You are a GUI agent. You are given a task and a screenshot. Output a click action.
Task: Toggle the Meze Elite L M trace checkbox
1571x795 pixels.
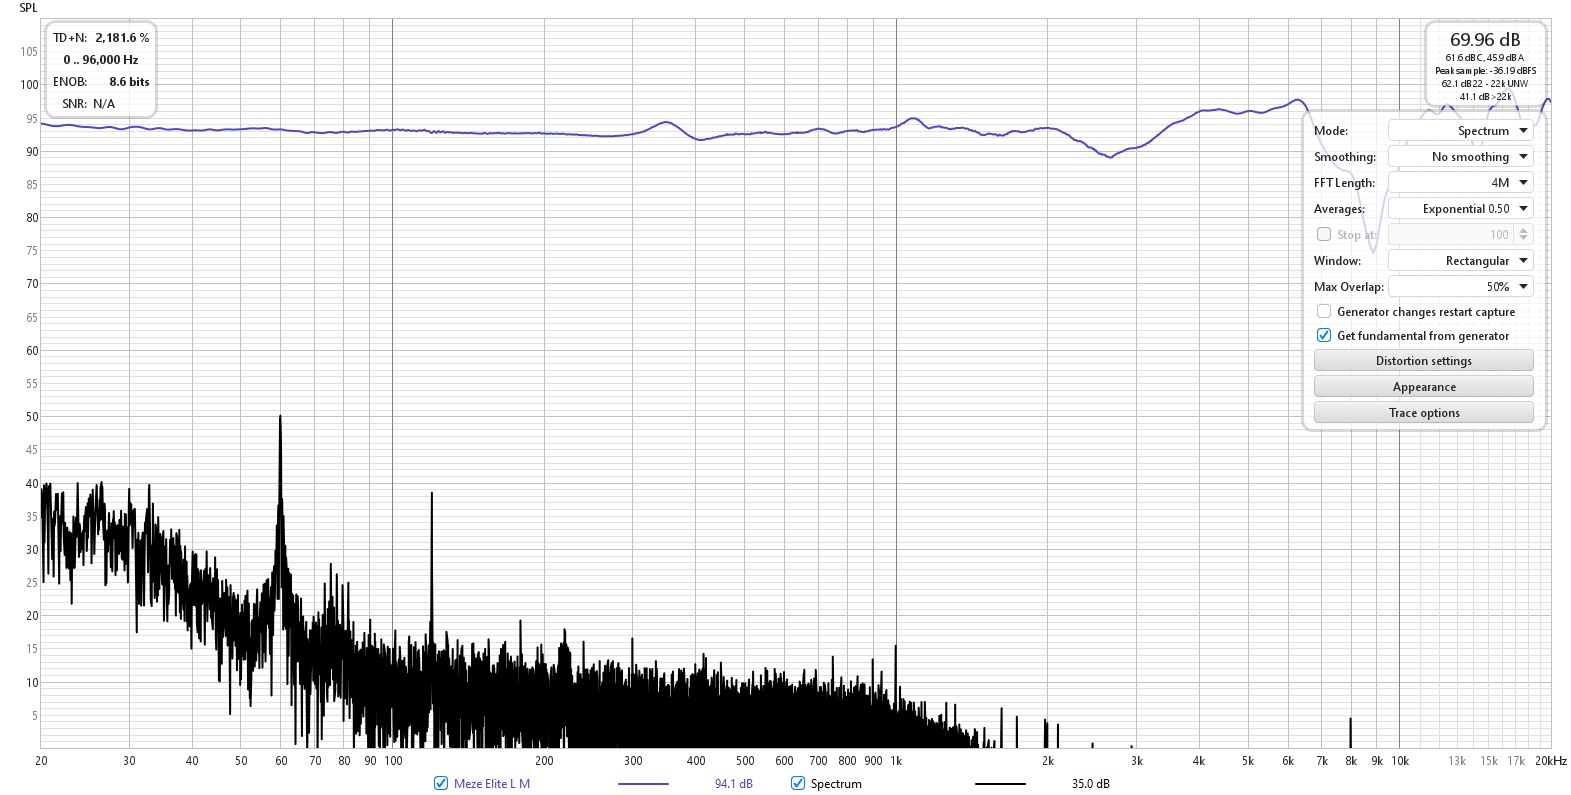(441, 783)
